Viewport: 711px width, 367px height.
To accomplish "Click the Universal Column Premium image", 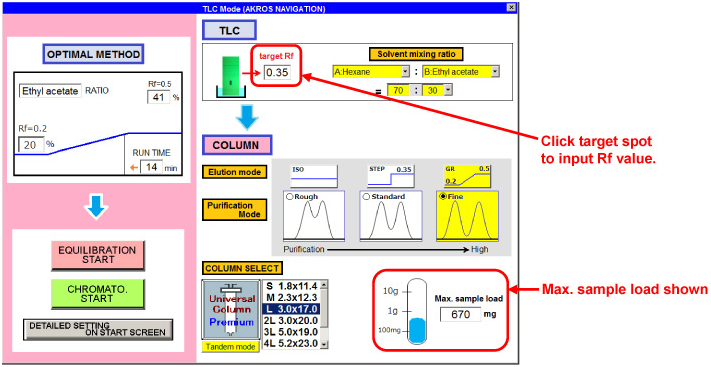I will (231, 310).
